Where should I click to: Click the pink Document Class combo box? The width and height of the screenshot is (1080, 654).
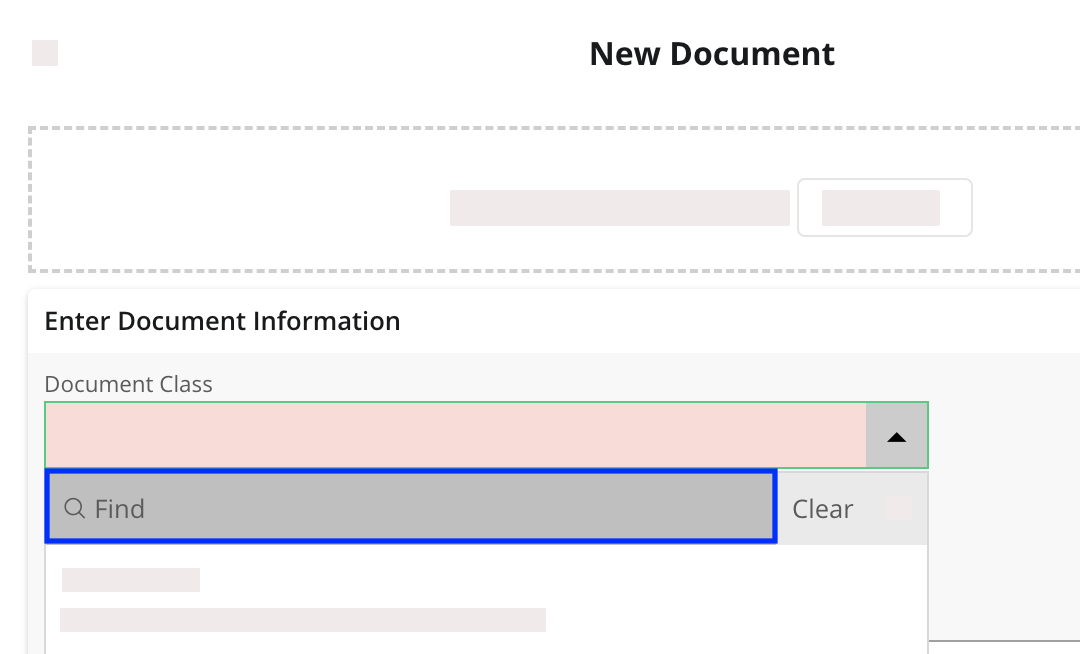point(455,436)
